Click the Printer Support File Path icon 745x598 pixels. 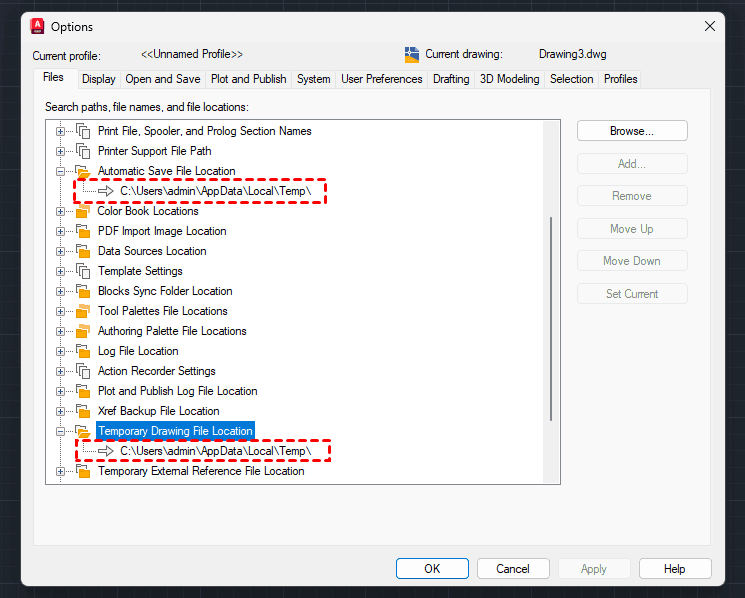83,151
